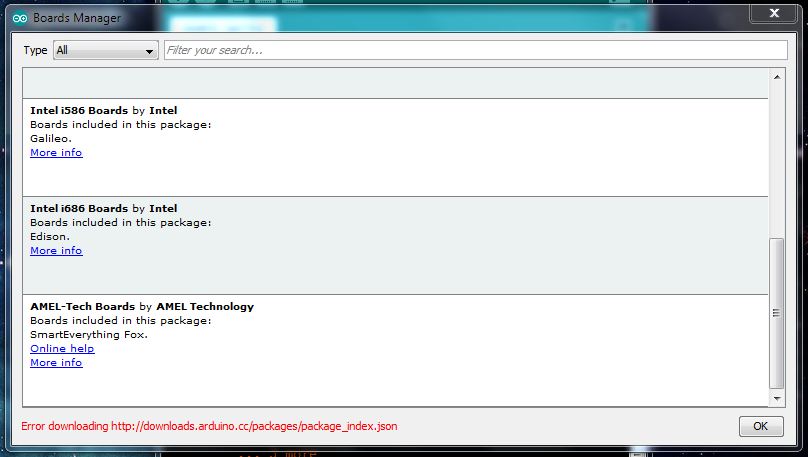Click the red Error downloading package_index.json message
Viewport: 808px width, 457px height.
pos(209,426)
